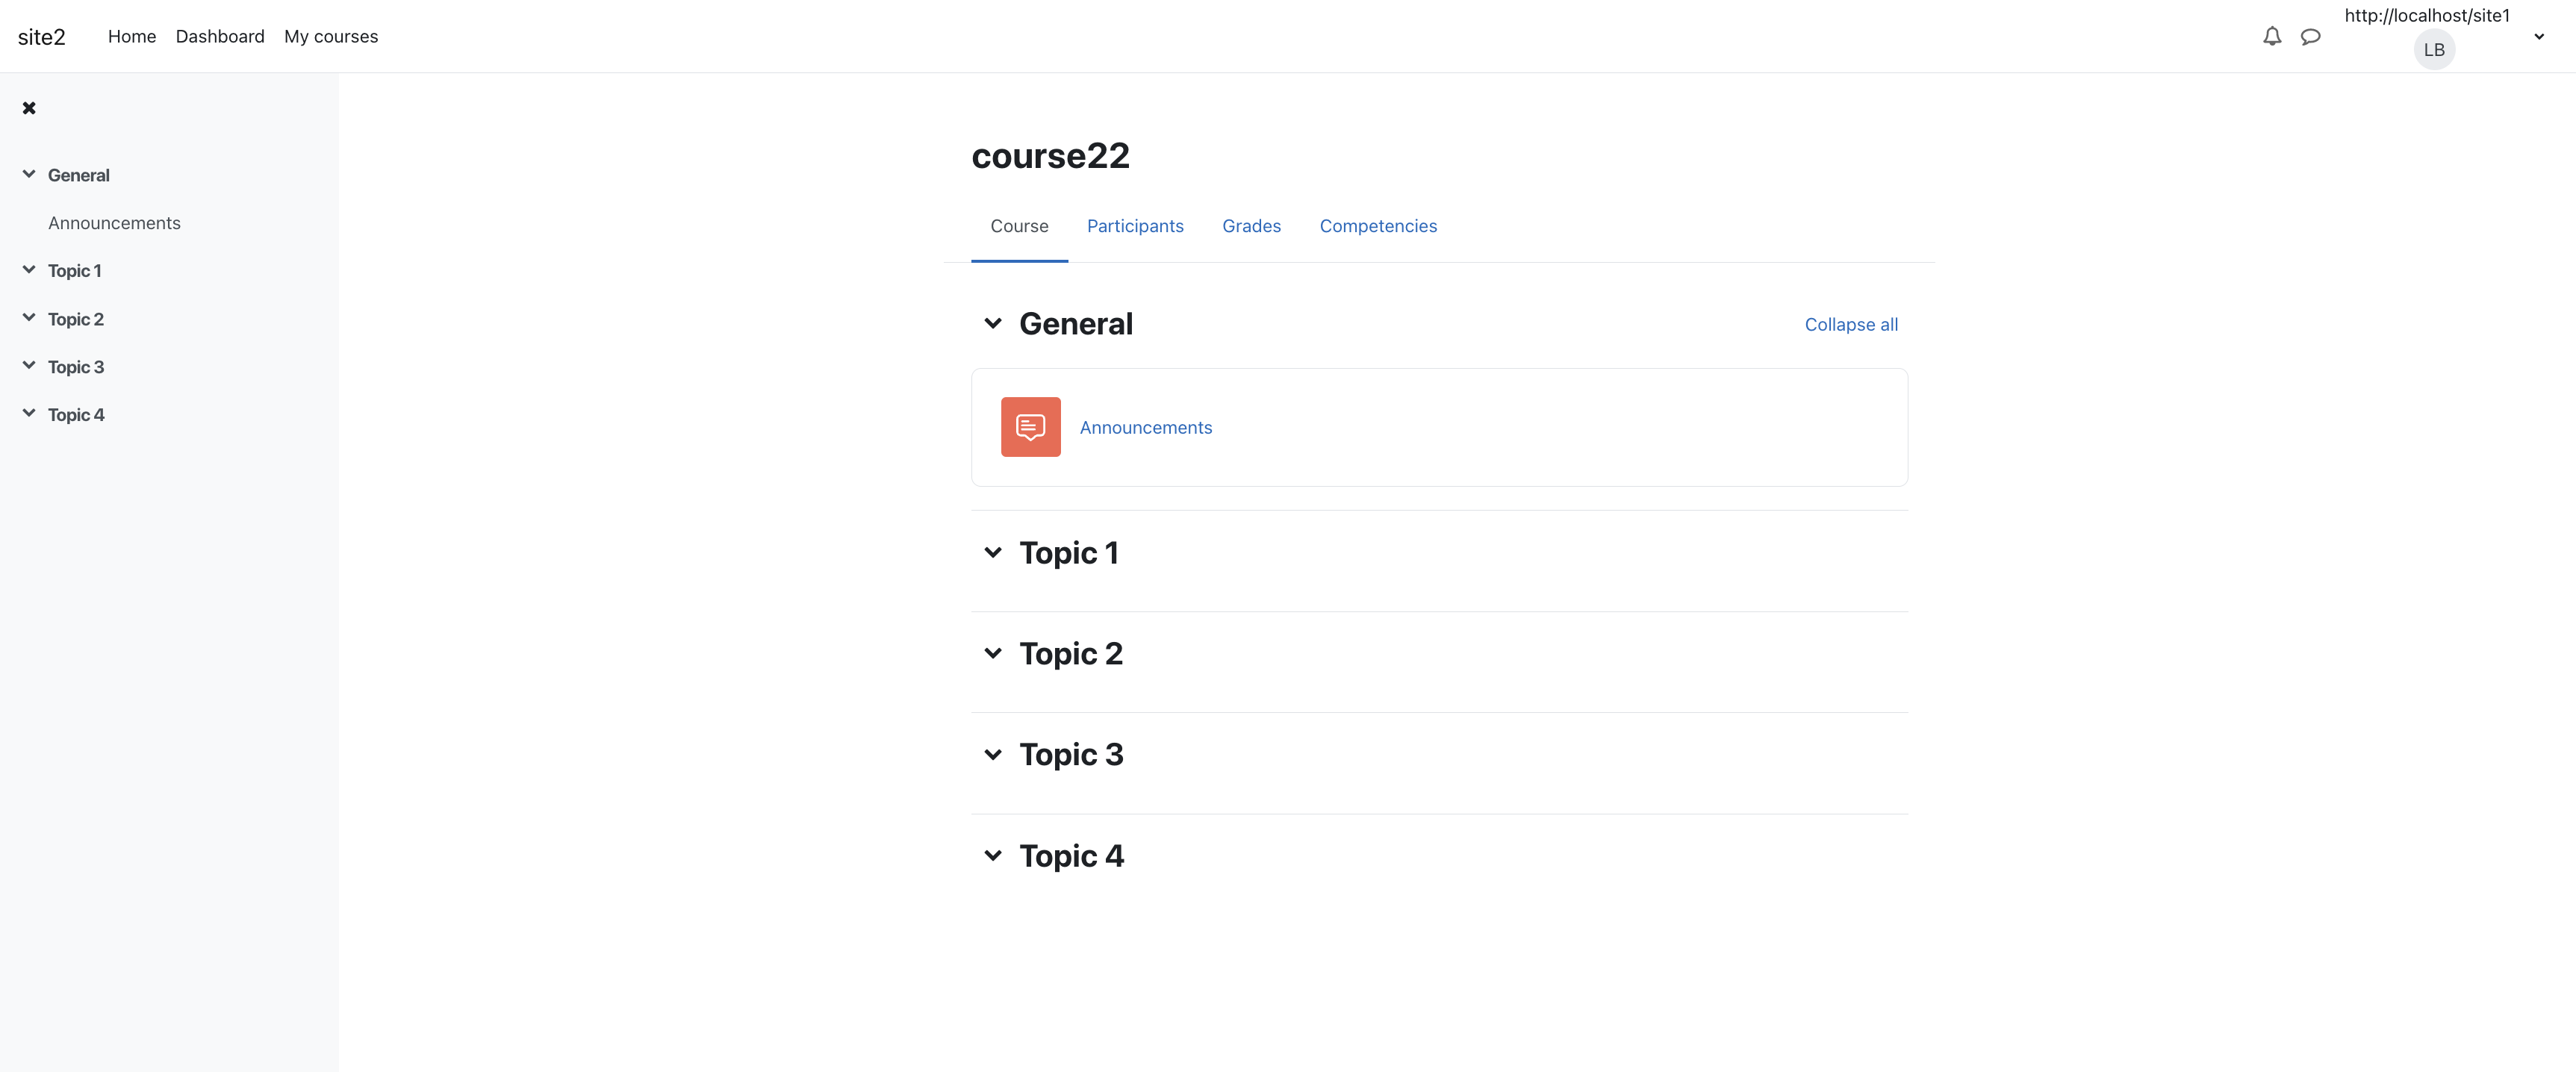
Task: Collapse main Topic 4 section chevron
Action: 992,856
